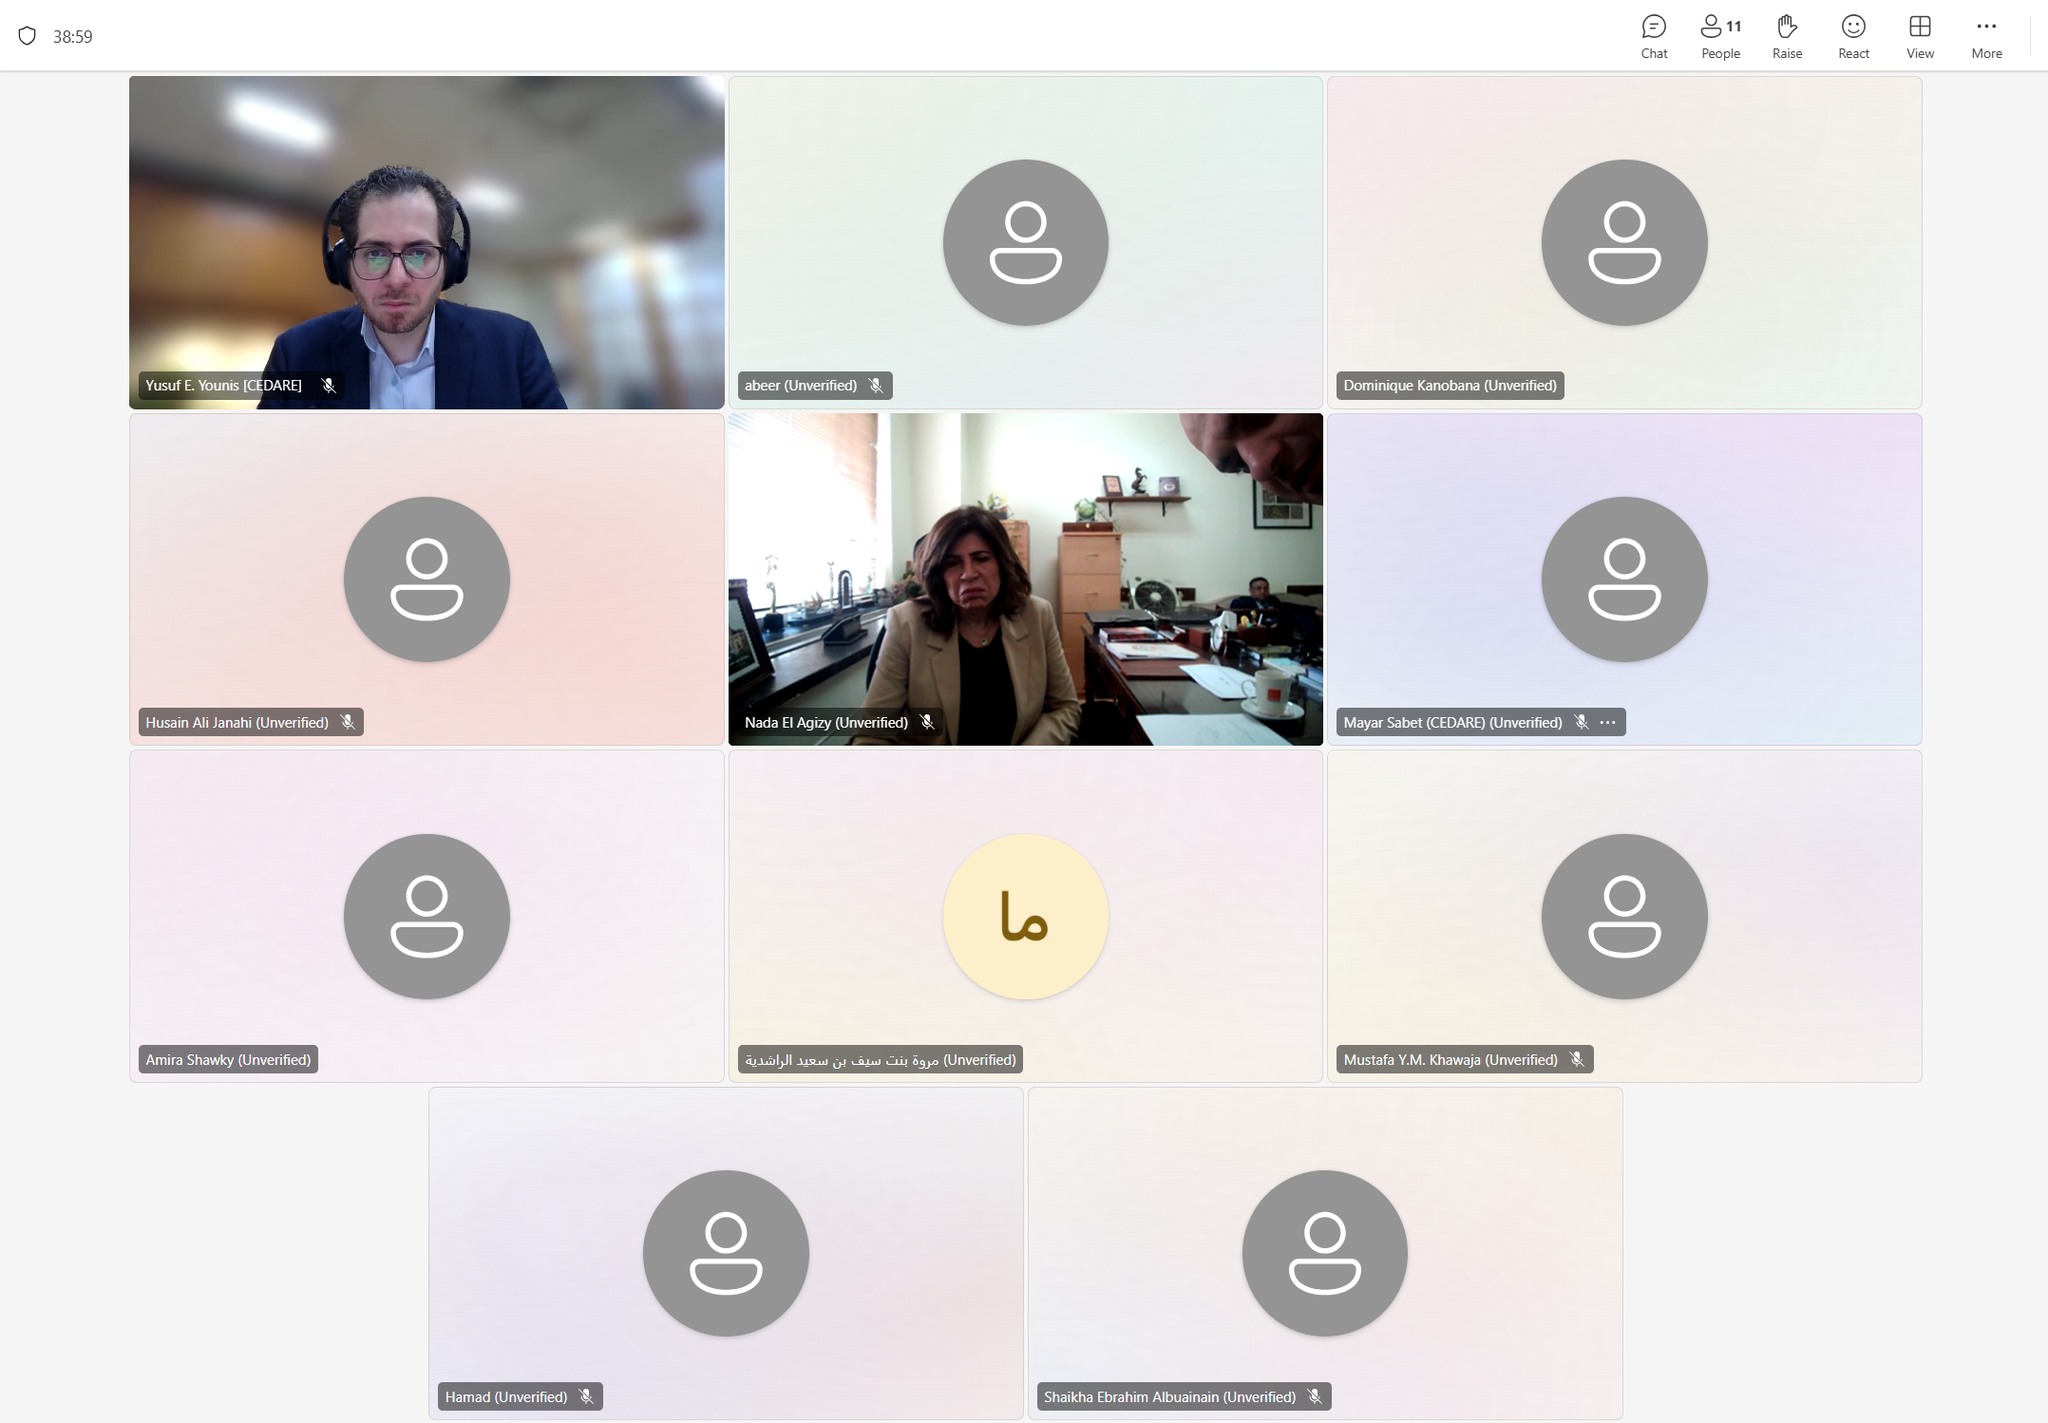
Task: Click the name label 'Nada El Agizy (Unverified)'
Action: 826,722
